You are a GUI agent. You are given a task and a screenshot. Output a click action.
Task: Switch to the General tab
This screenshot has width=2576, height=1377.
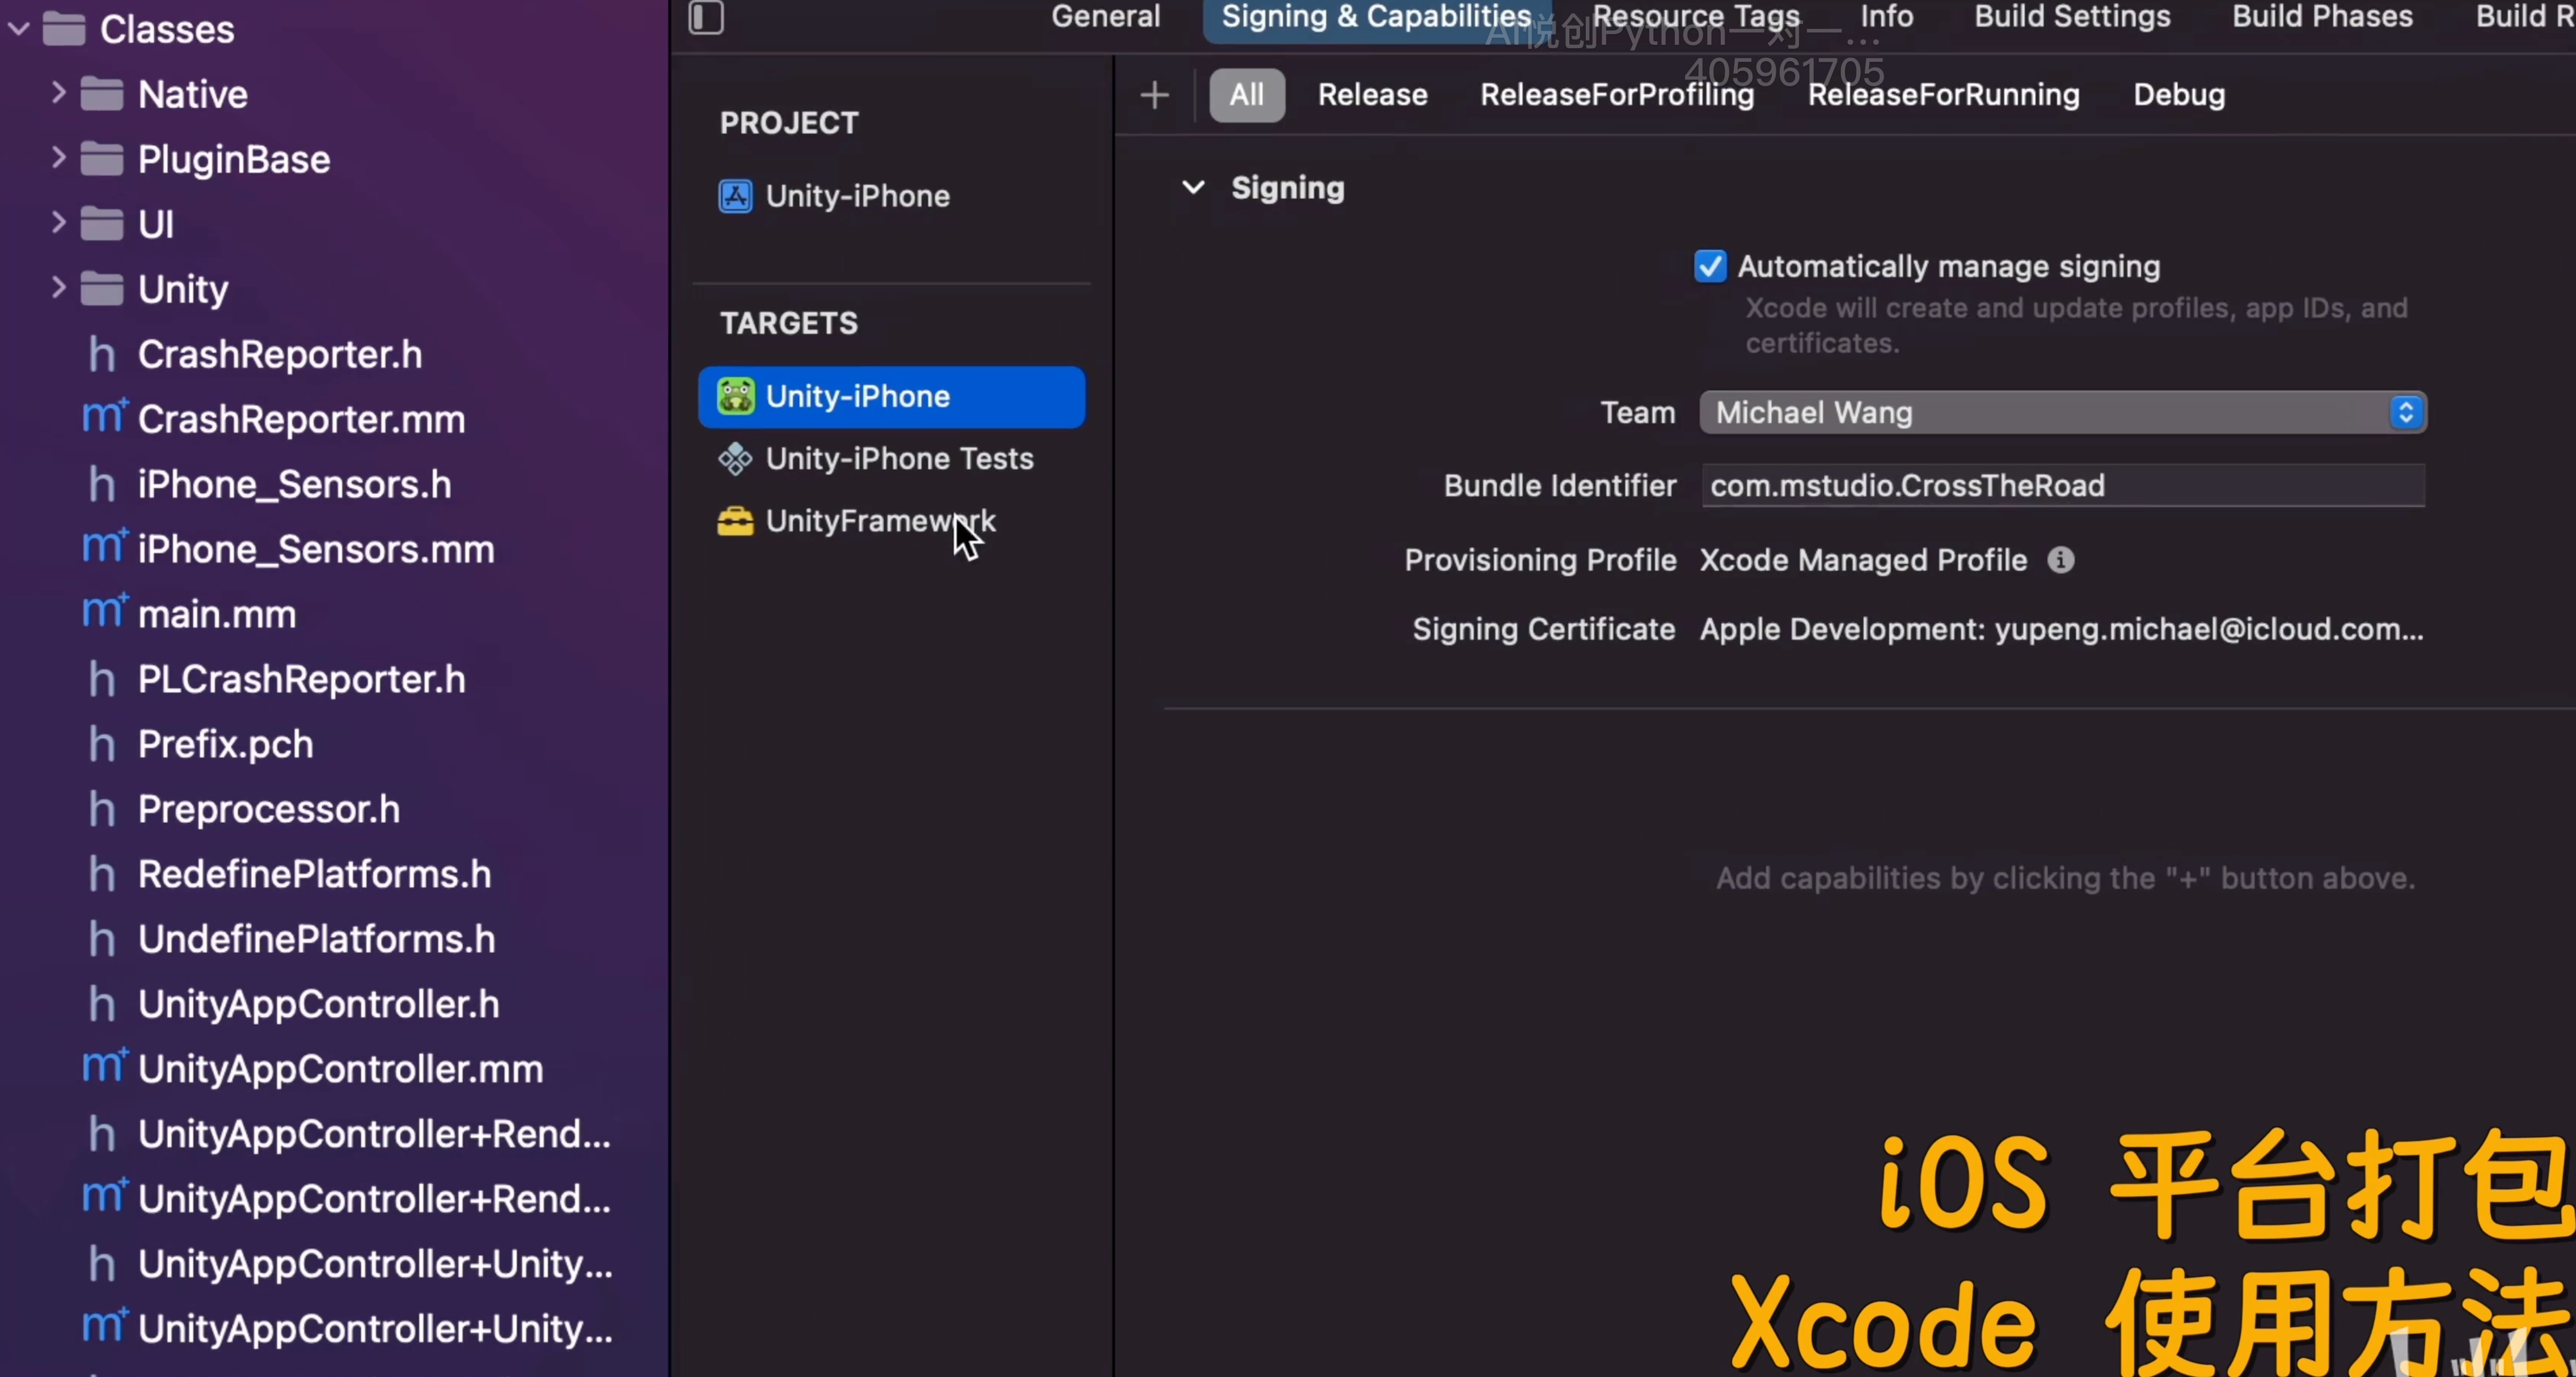tap(1105, 16)
